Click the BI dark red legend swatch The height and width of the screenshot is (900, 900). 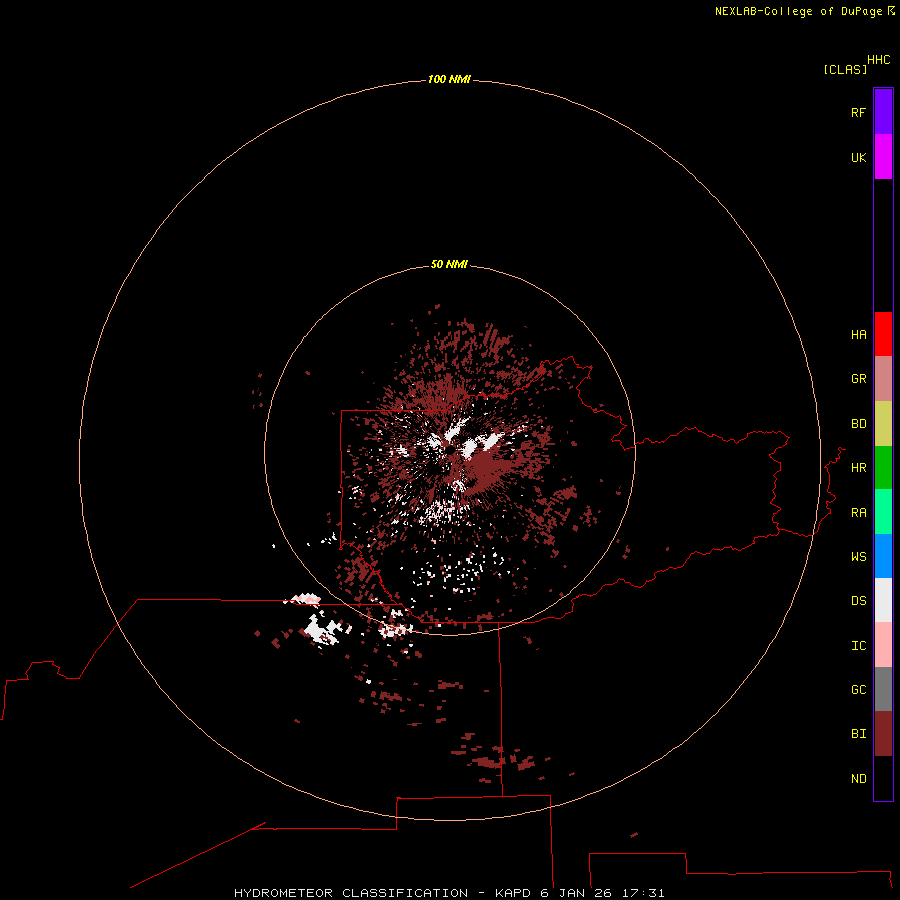pos(883,734)
